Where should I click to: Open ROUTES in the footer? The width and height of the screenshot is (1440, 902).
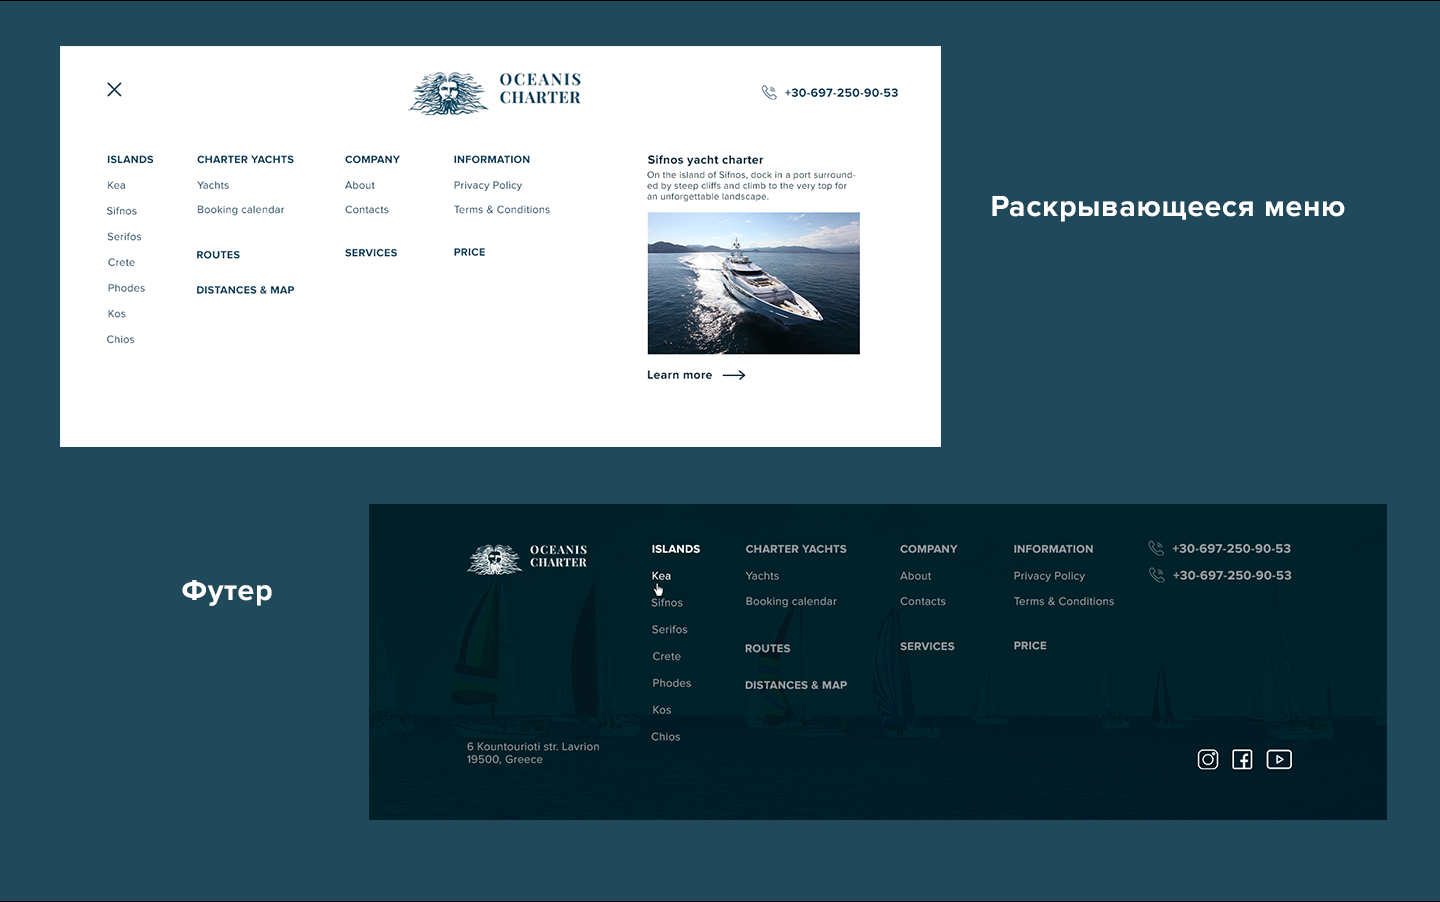pyautogui.click(x=768, y=649)
